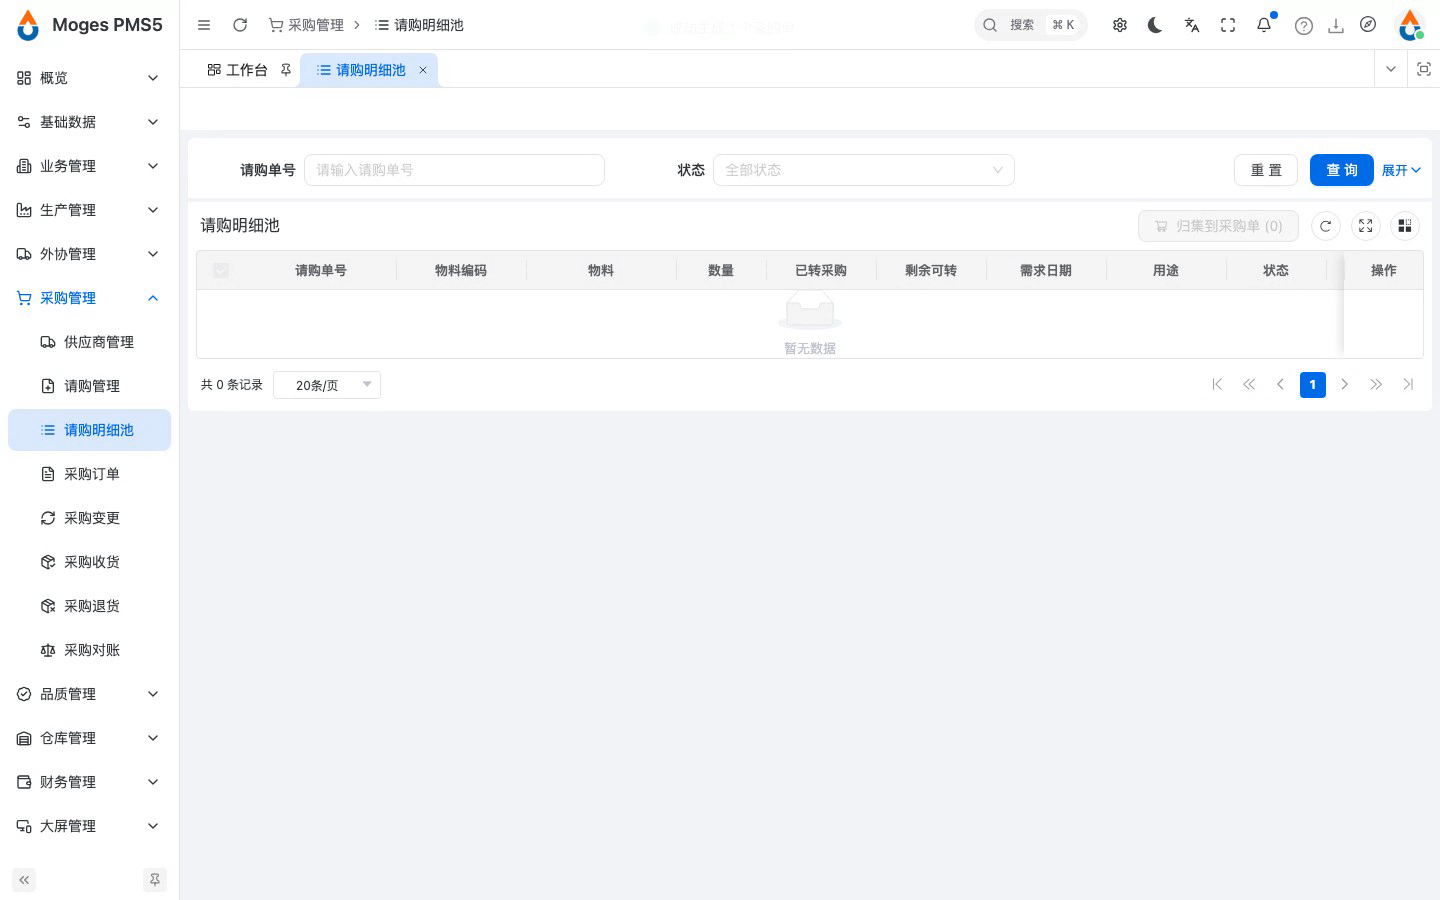Open the 20条/页 page size dropdown
Screen dimensions: 1440x900
pos(327,385)
